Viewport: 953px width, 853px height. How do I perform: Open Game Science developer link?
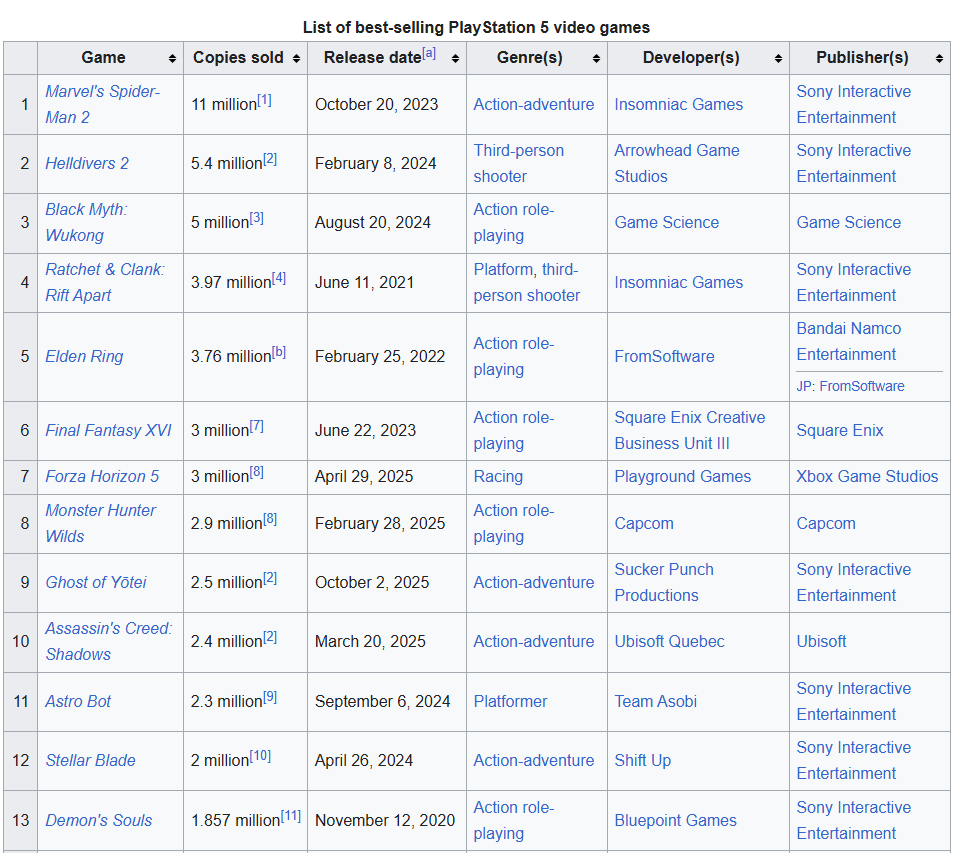point(666,223)
